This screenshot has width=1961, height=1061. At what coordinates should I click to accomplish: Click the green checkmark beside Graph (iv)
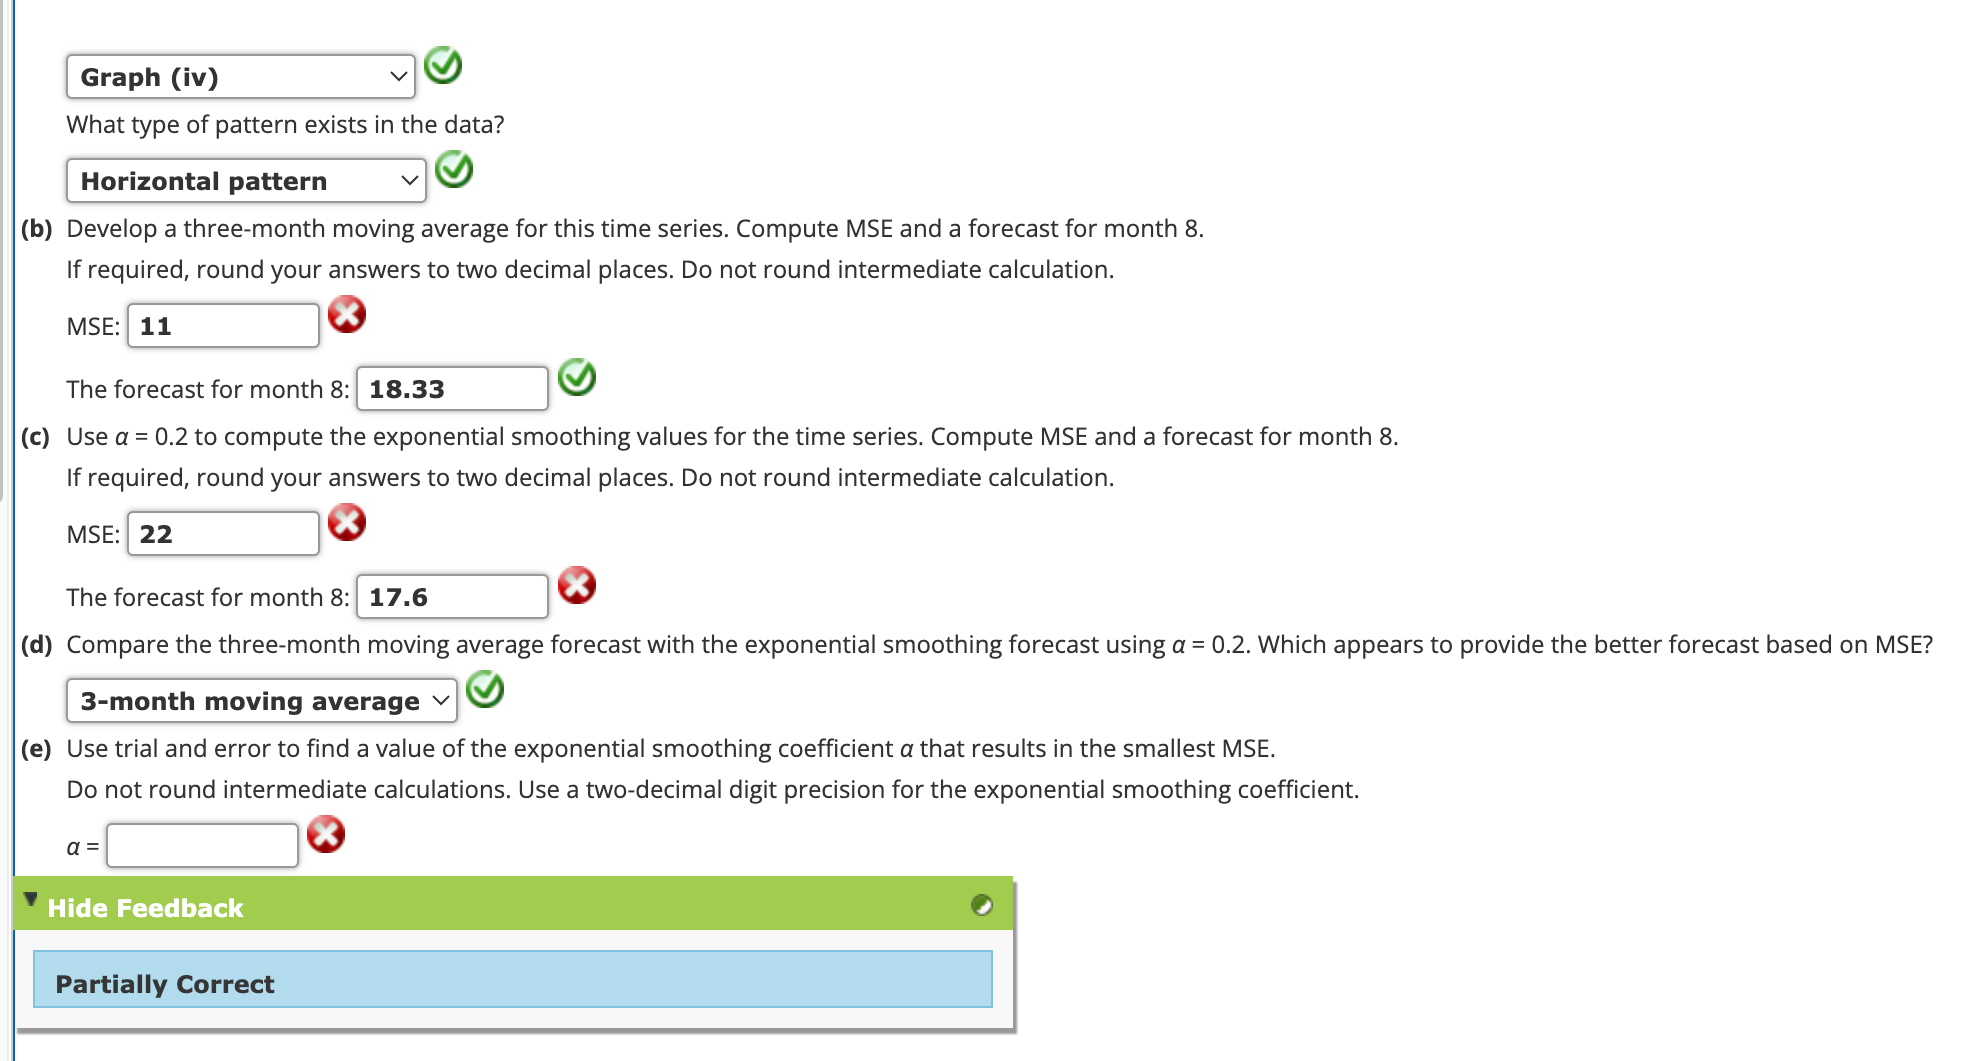(444, 66)
